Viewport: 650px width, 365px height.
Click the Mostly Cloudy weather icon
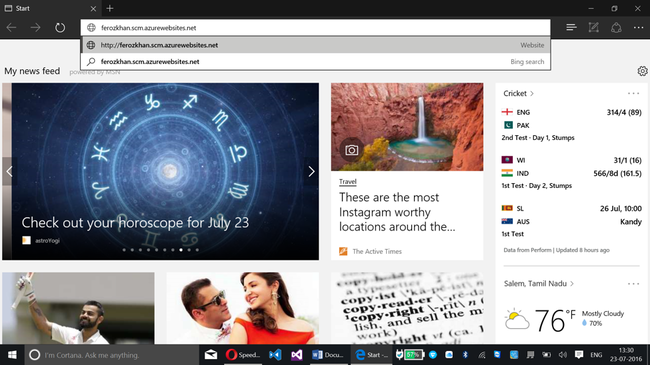(517, 319)
